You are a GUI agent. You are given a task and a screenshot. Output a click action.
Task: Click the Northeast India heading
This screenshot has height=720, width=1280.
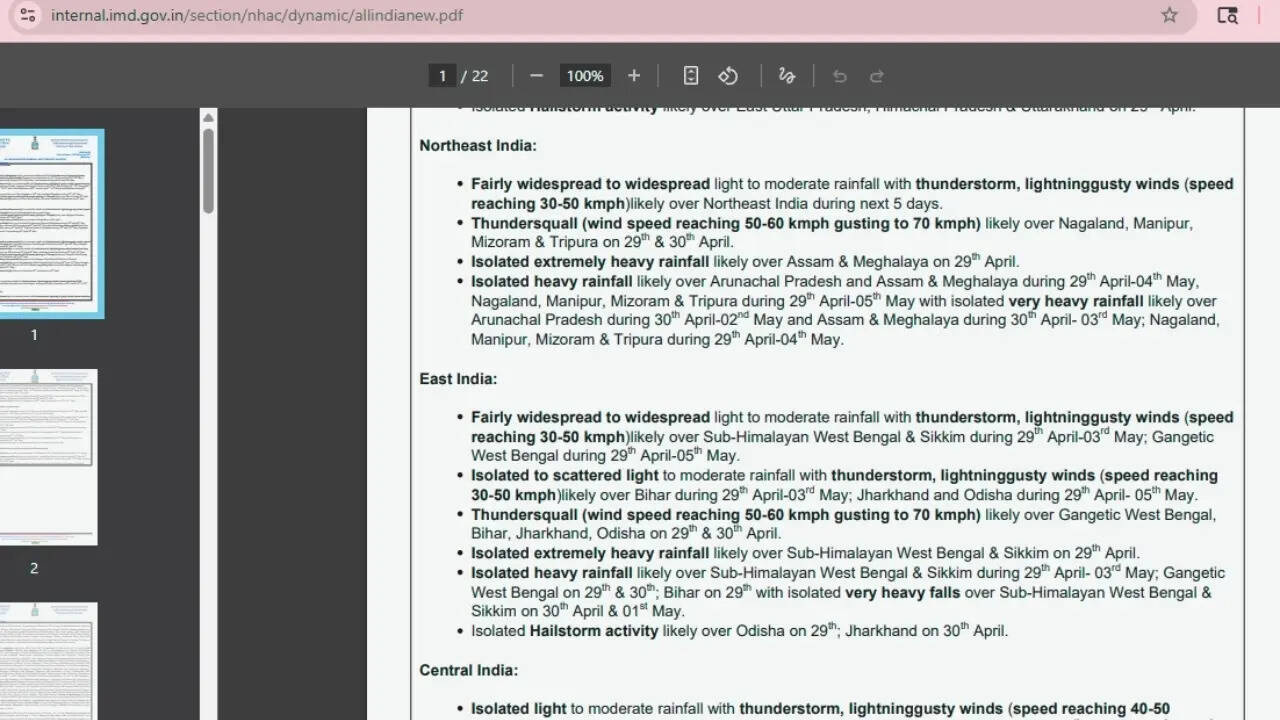(478, 146)
